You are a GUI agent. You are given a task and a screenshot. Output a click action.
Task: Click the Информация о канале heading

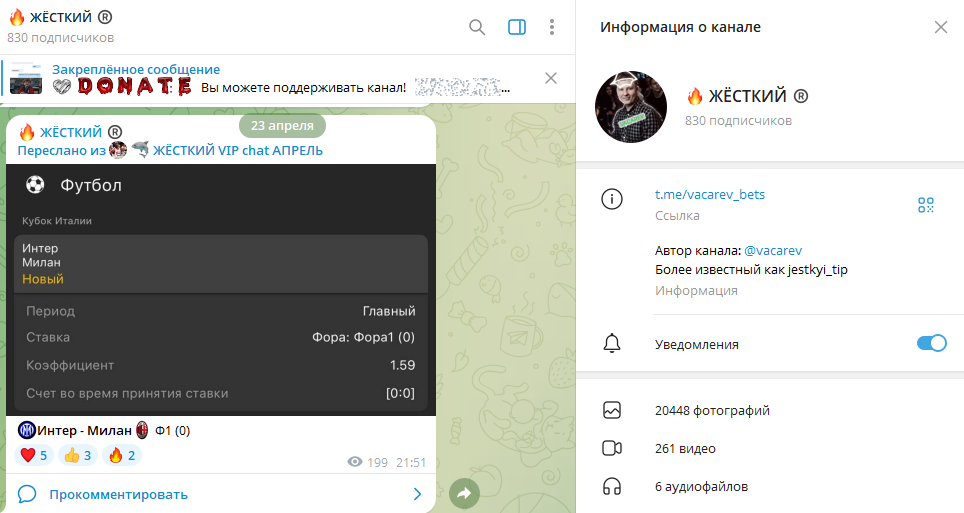click(680, 27)
